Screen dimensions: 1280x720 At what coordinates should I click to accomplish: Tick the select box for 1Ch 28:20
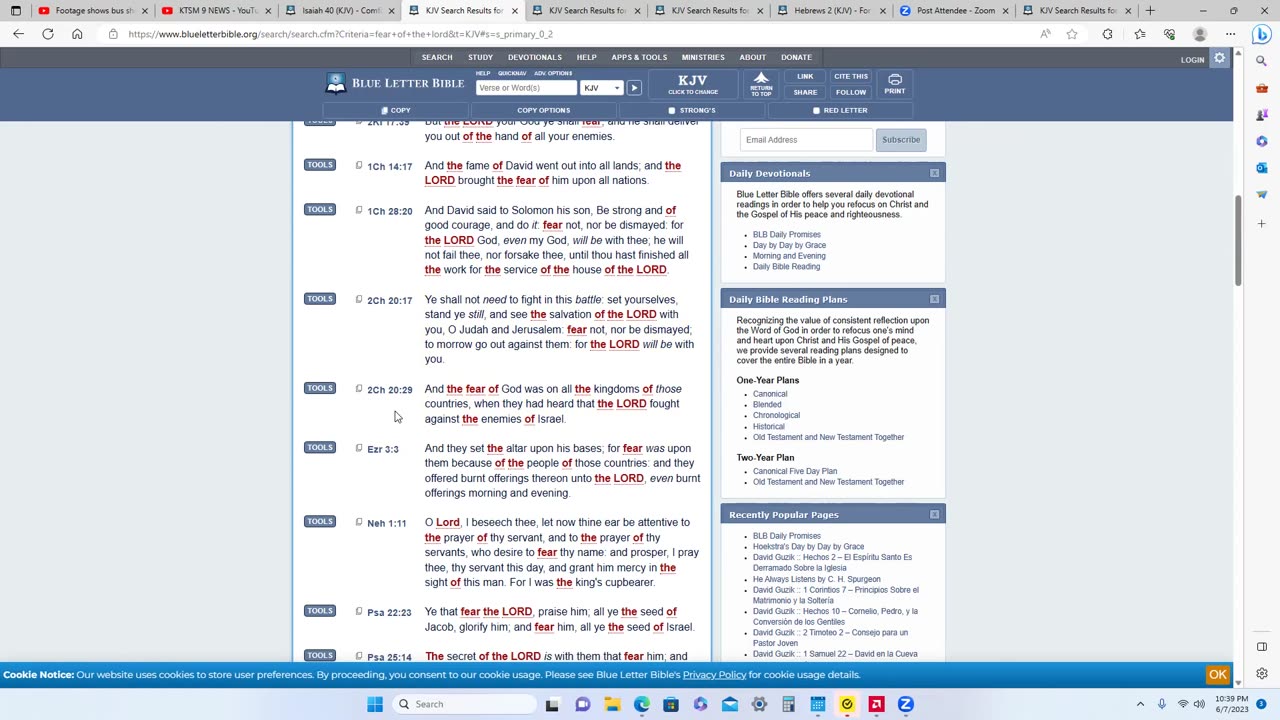pos(359,210)
